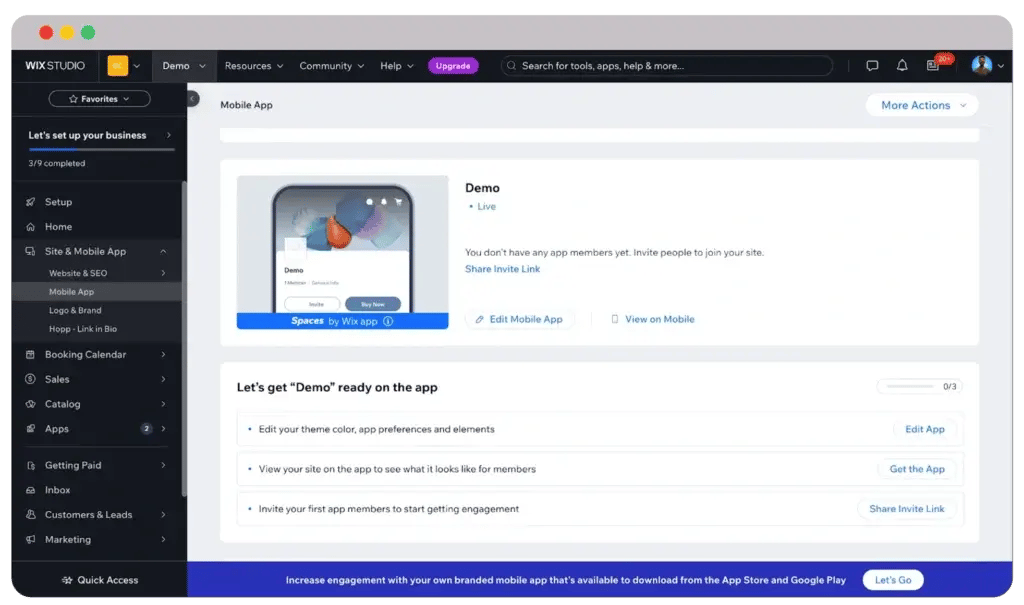This screenshot has width=1024, height=605.
Task: Click the chat messages icon in top bar
Action: point(872,66)
